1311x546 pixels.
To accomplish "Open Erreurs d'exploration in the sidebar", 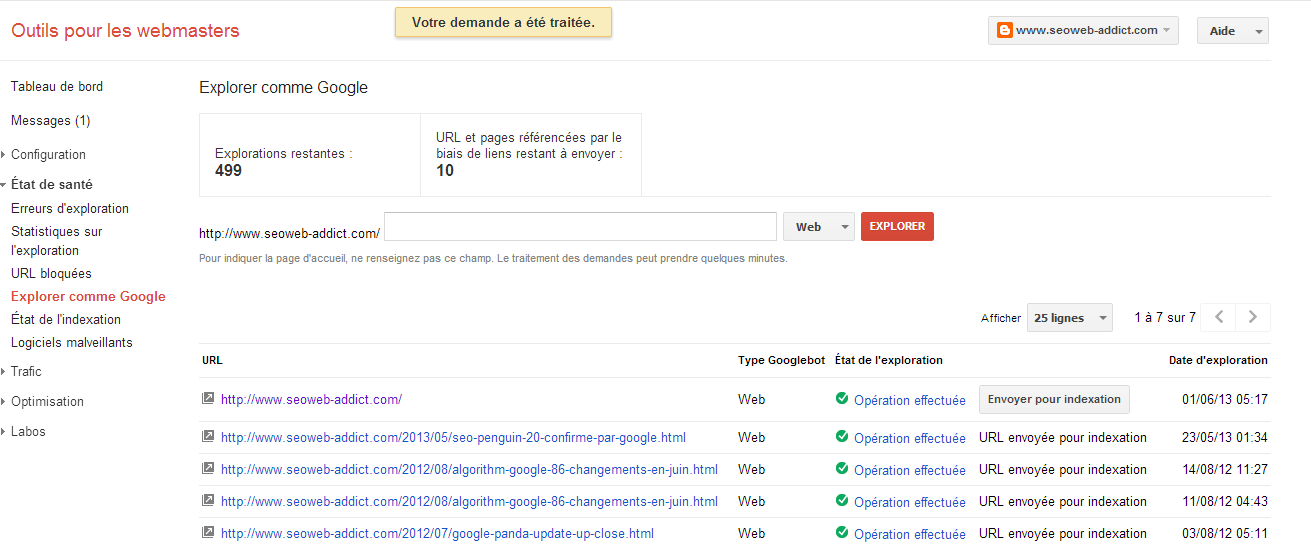I will tap(70, 208).
